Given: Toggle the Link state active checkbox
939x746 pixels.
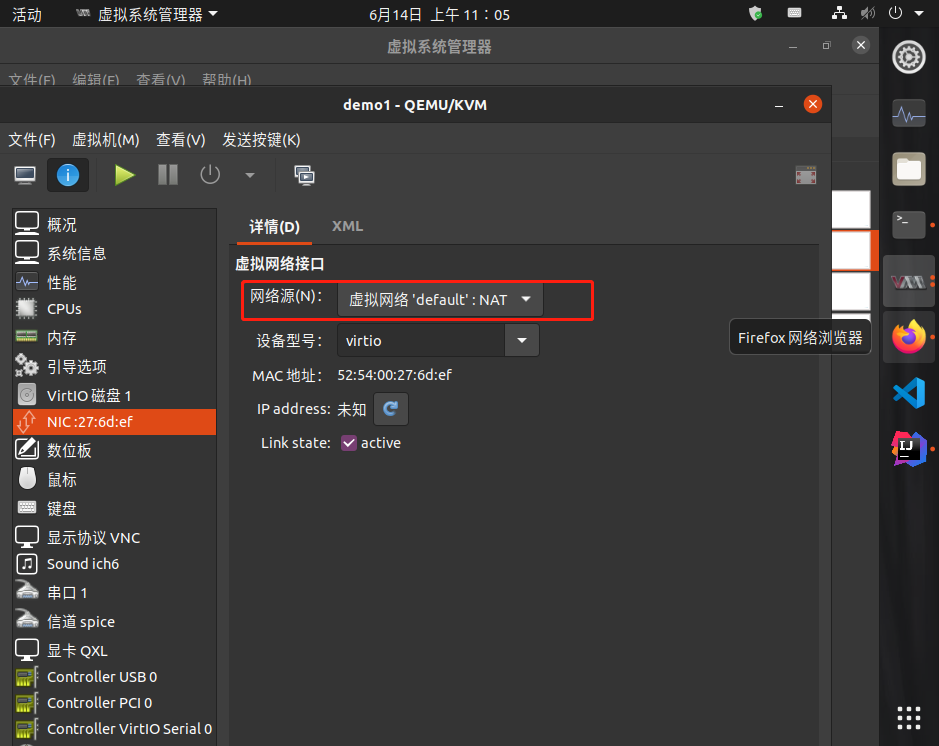Looking at the screenshot, I should point(349,443).
